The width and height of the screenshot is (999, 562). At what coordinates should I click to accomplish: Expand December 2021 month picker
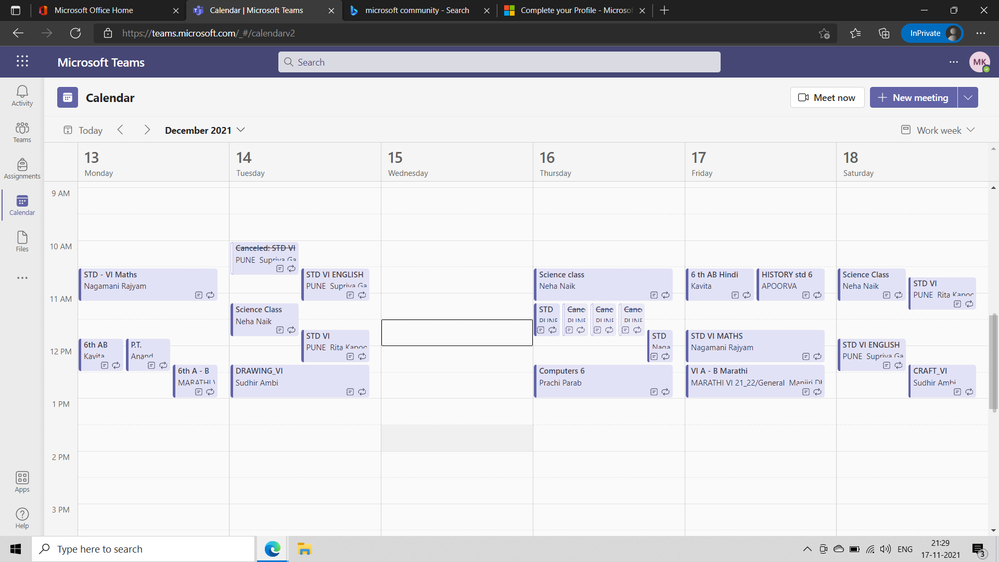click(x=205, y=130)
